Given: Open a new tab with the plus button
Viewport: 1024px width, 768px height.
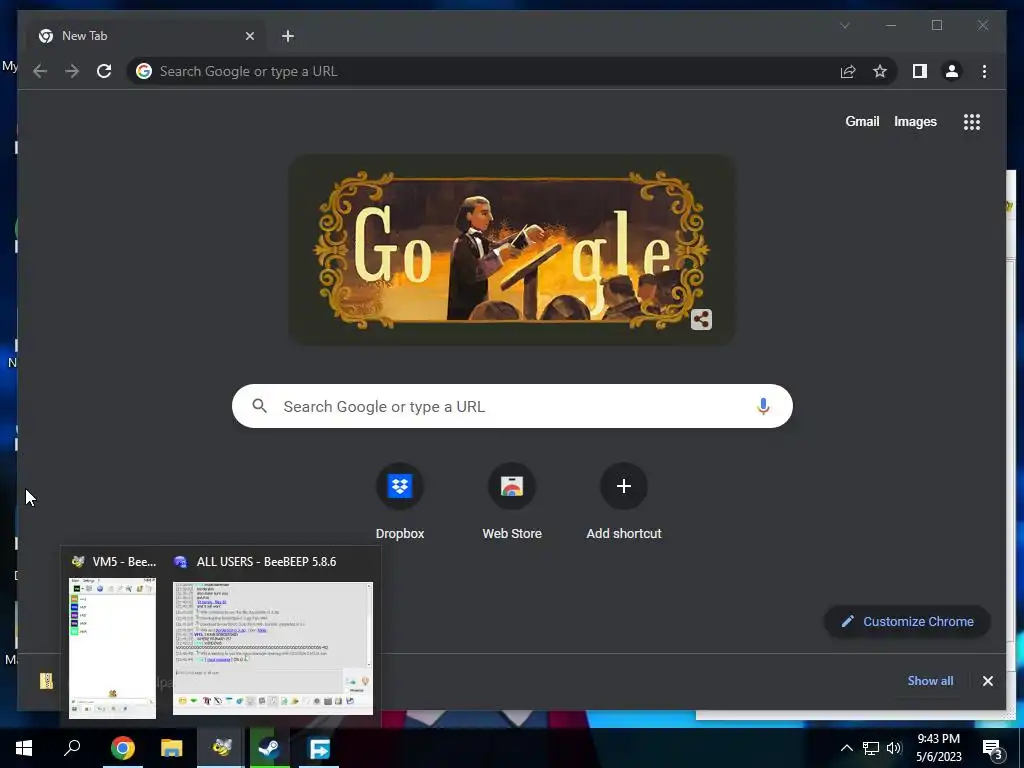Looking at the screenshot, I should [x=288, y=36].
